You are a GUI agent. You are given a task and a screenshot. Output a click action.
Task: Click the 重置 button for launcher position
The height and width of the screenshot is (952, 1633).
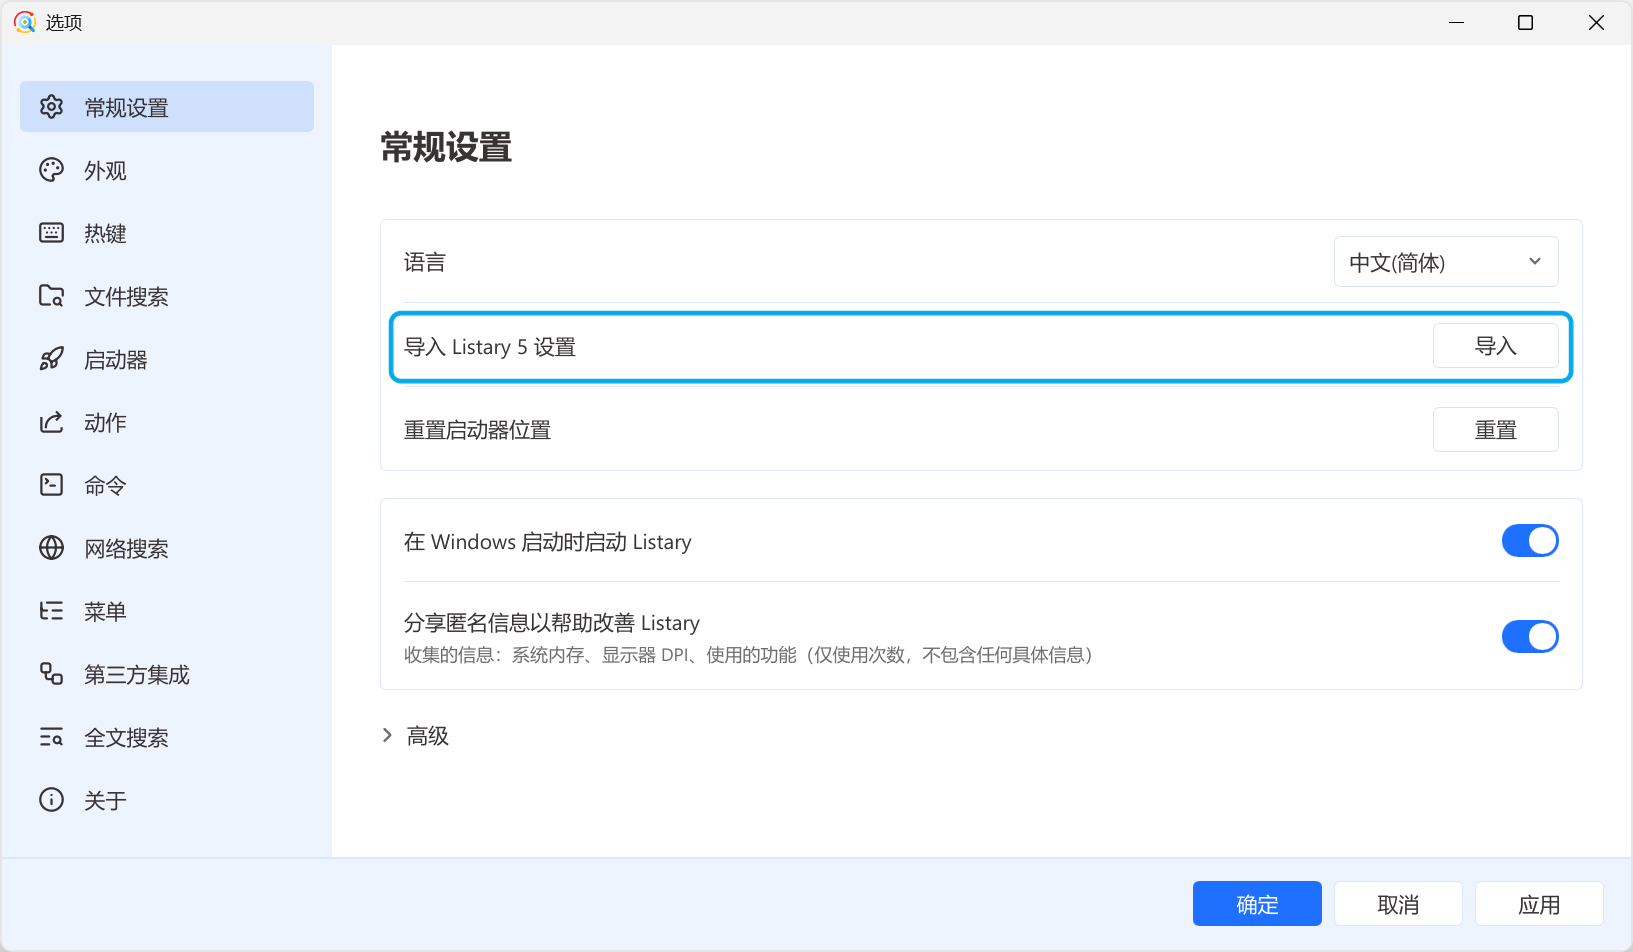coord(1496,430)
